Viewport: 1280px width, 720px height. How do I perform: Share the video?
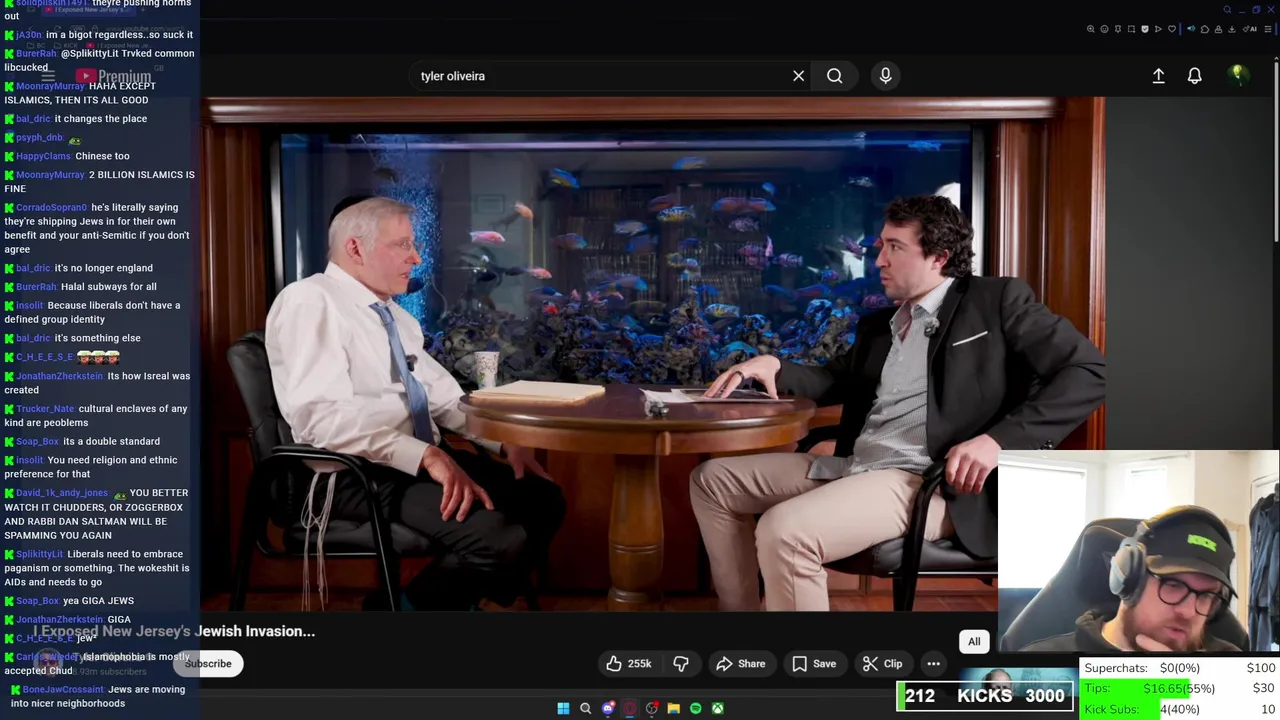pos(740,664)
